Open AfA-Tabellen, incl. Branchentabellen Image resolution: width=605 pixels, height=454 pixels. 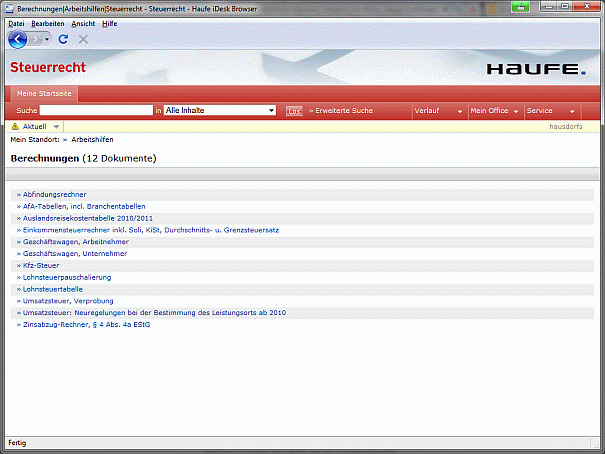click(x=84, y=206)
